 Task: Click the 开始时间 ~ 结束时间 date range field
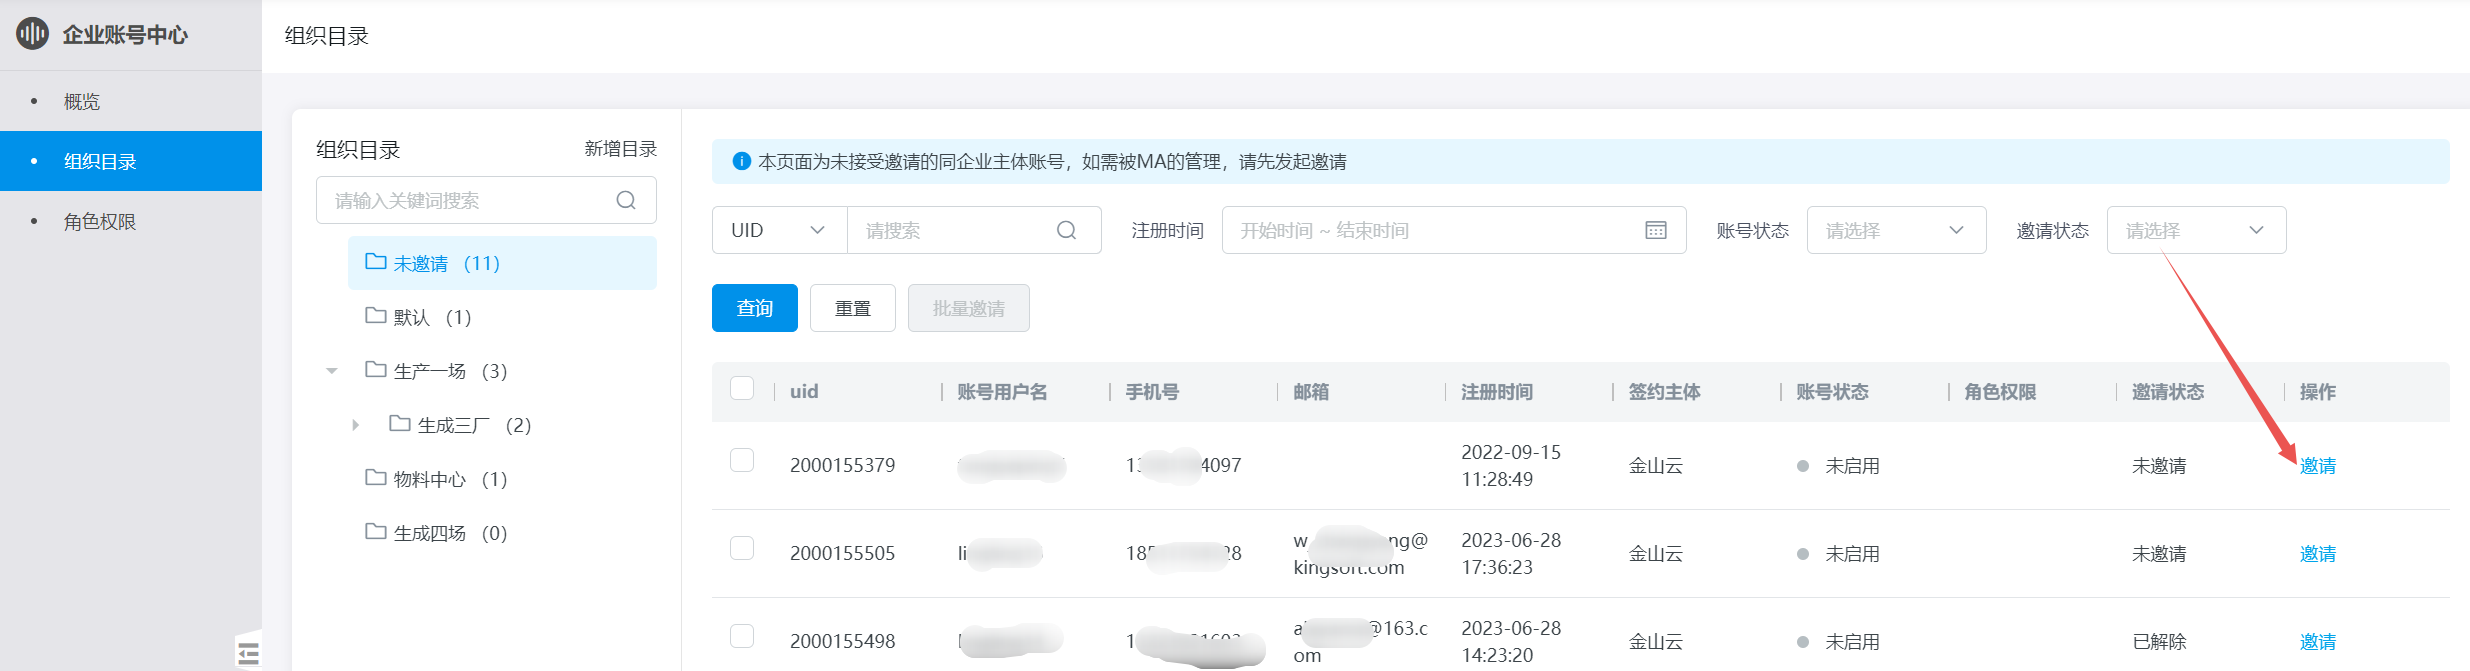1454,230
